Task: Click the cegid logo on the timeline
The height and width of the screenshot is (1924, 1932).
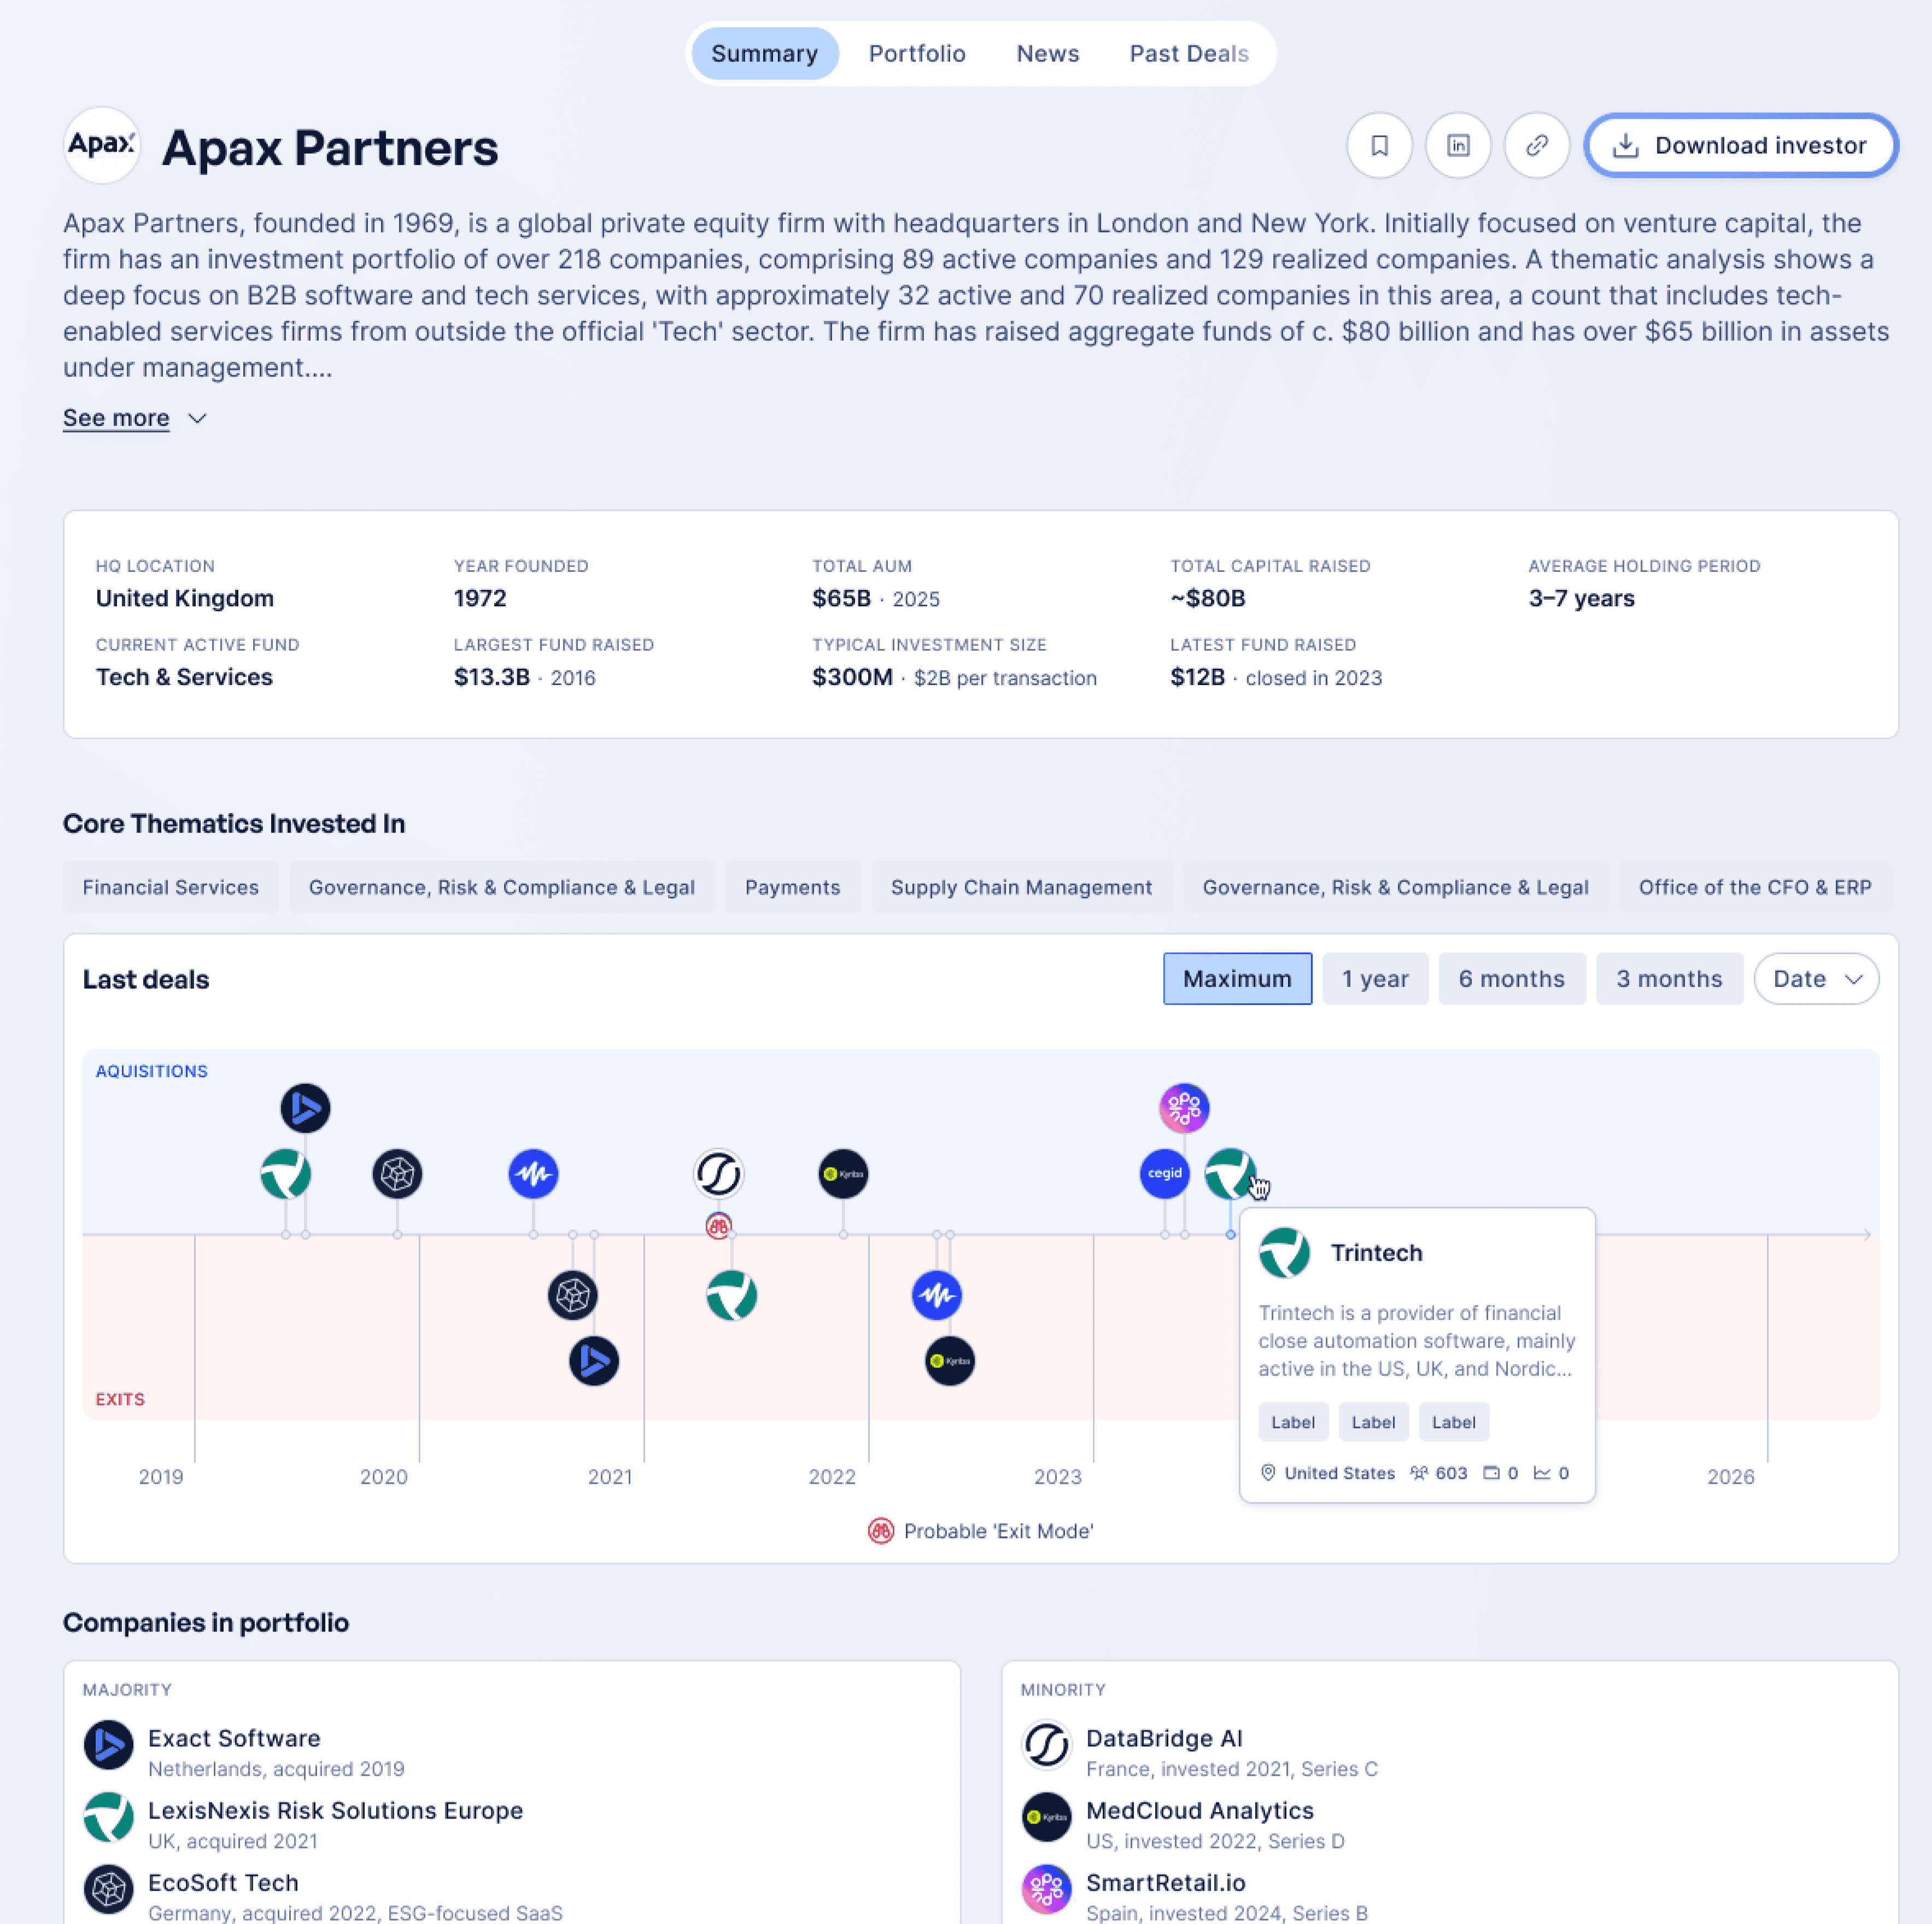Action: click(1164, 1173)
